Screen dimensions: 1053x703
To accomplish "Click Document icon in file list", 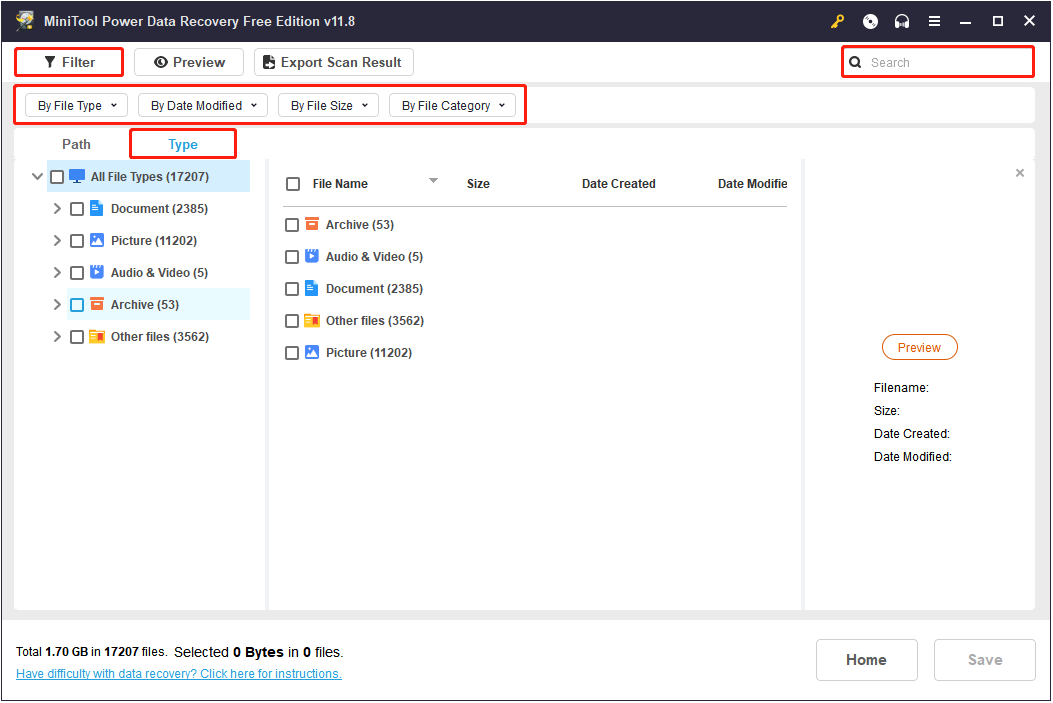I will [x=312, y=288].
